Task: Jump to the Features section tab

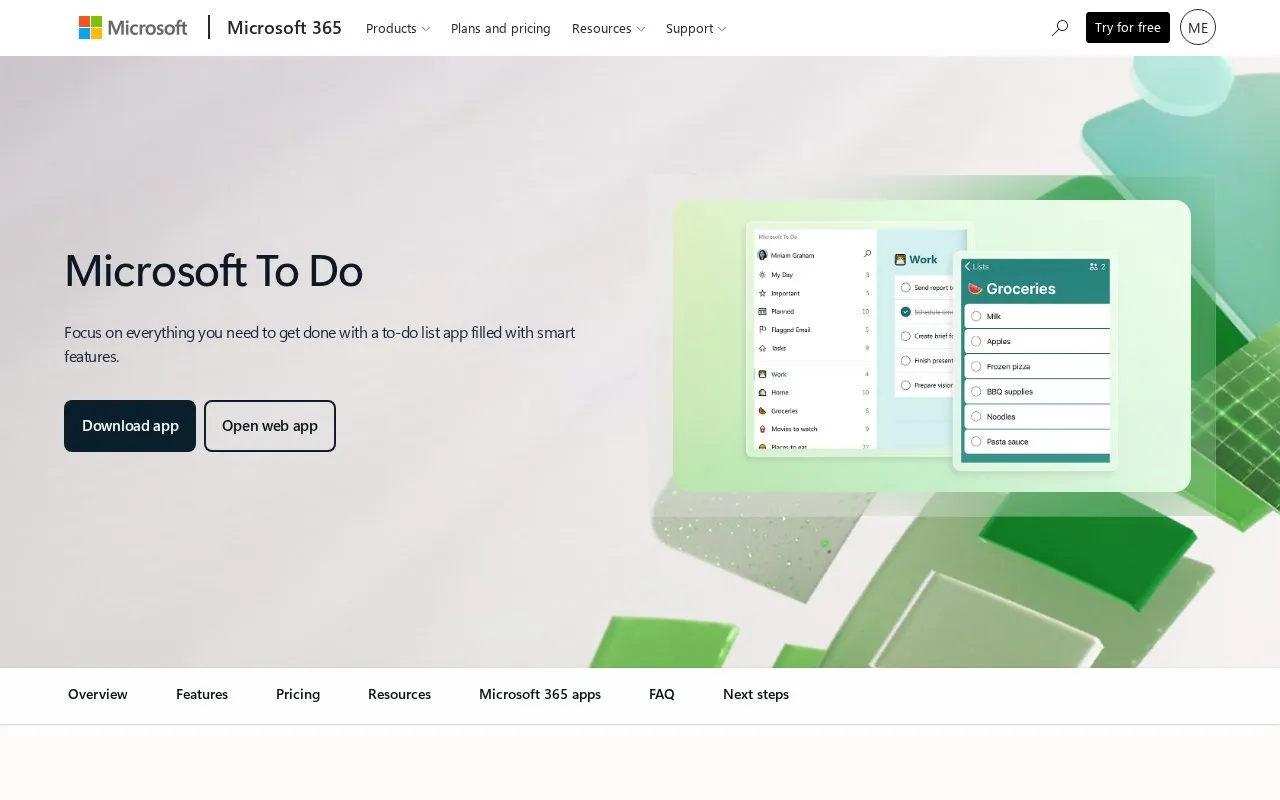Action: click(x=202, y=694)
